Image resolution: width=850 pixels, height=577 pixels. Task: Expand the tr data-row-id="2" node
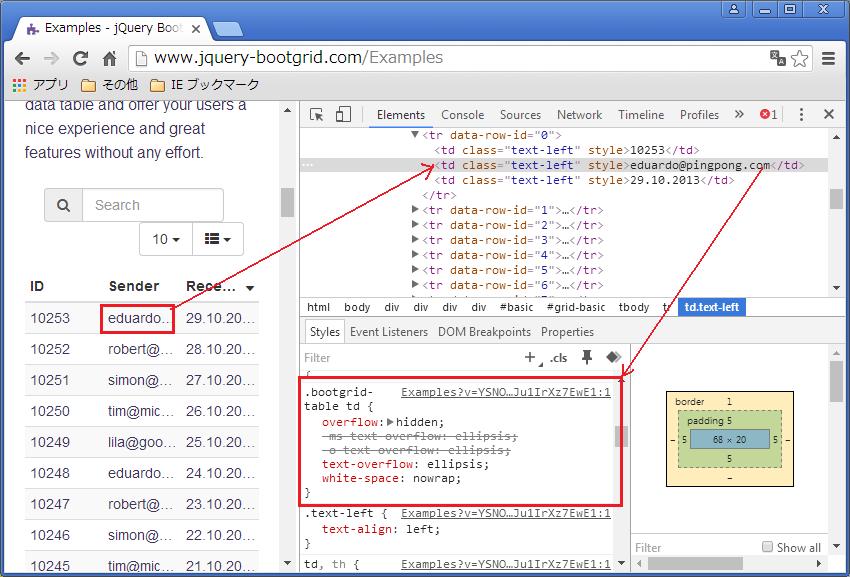pyautogui.click(x=415, y=225)
